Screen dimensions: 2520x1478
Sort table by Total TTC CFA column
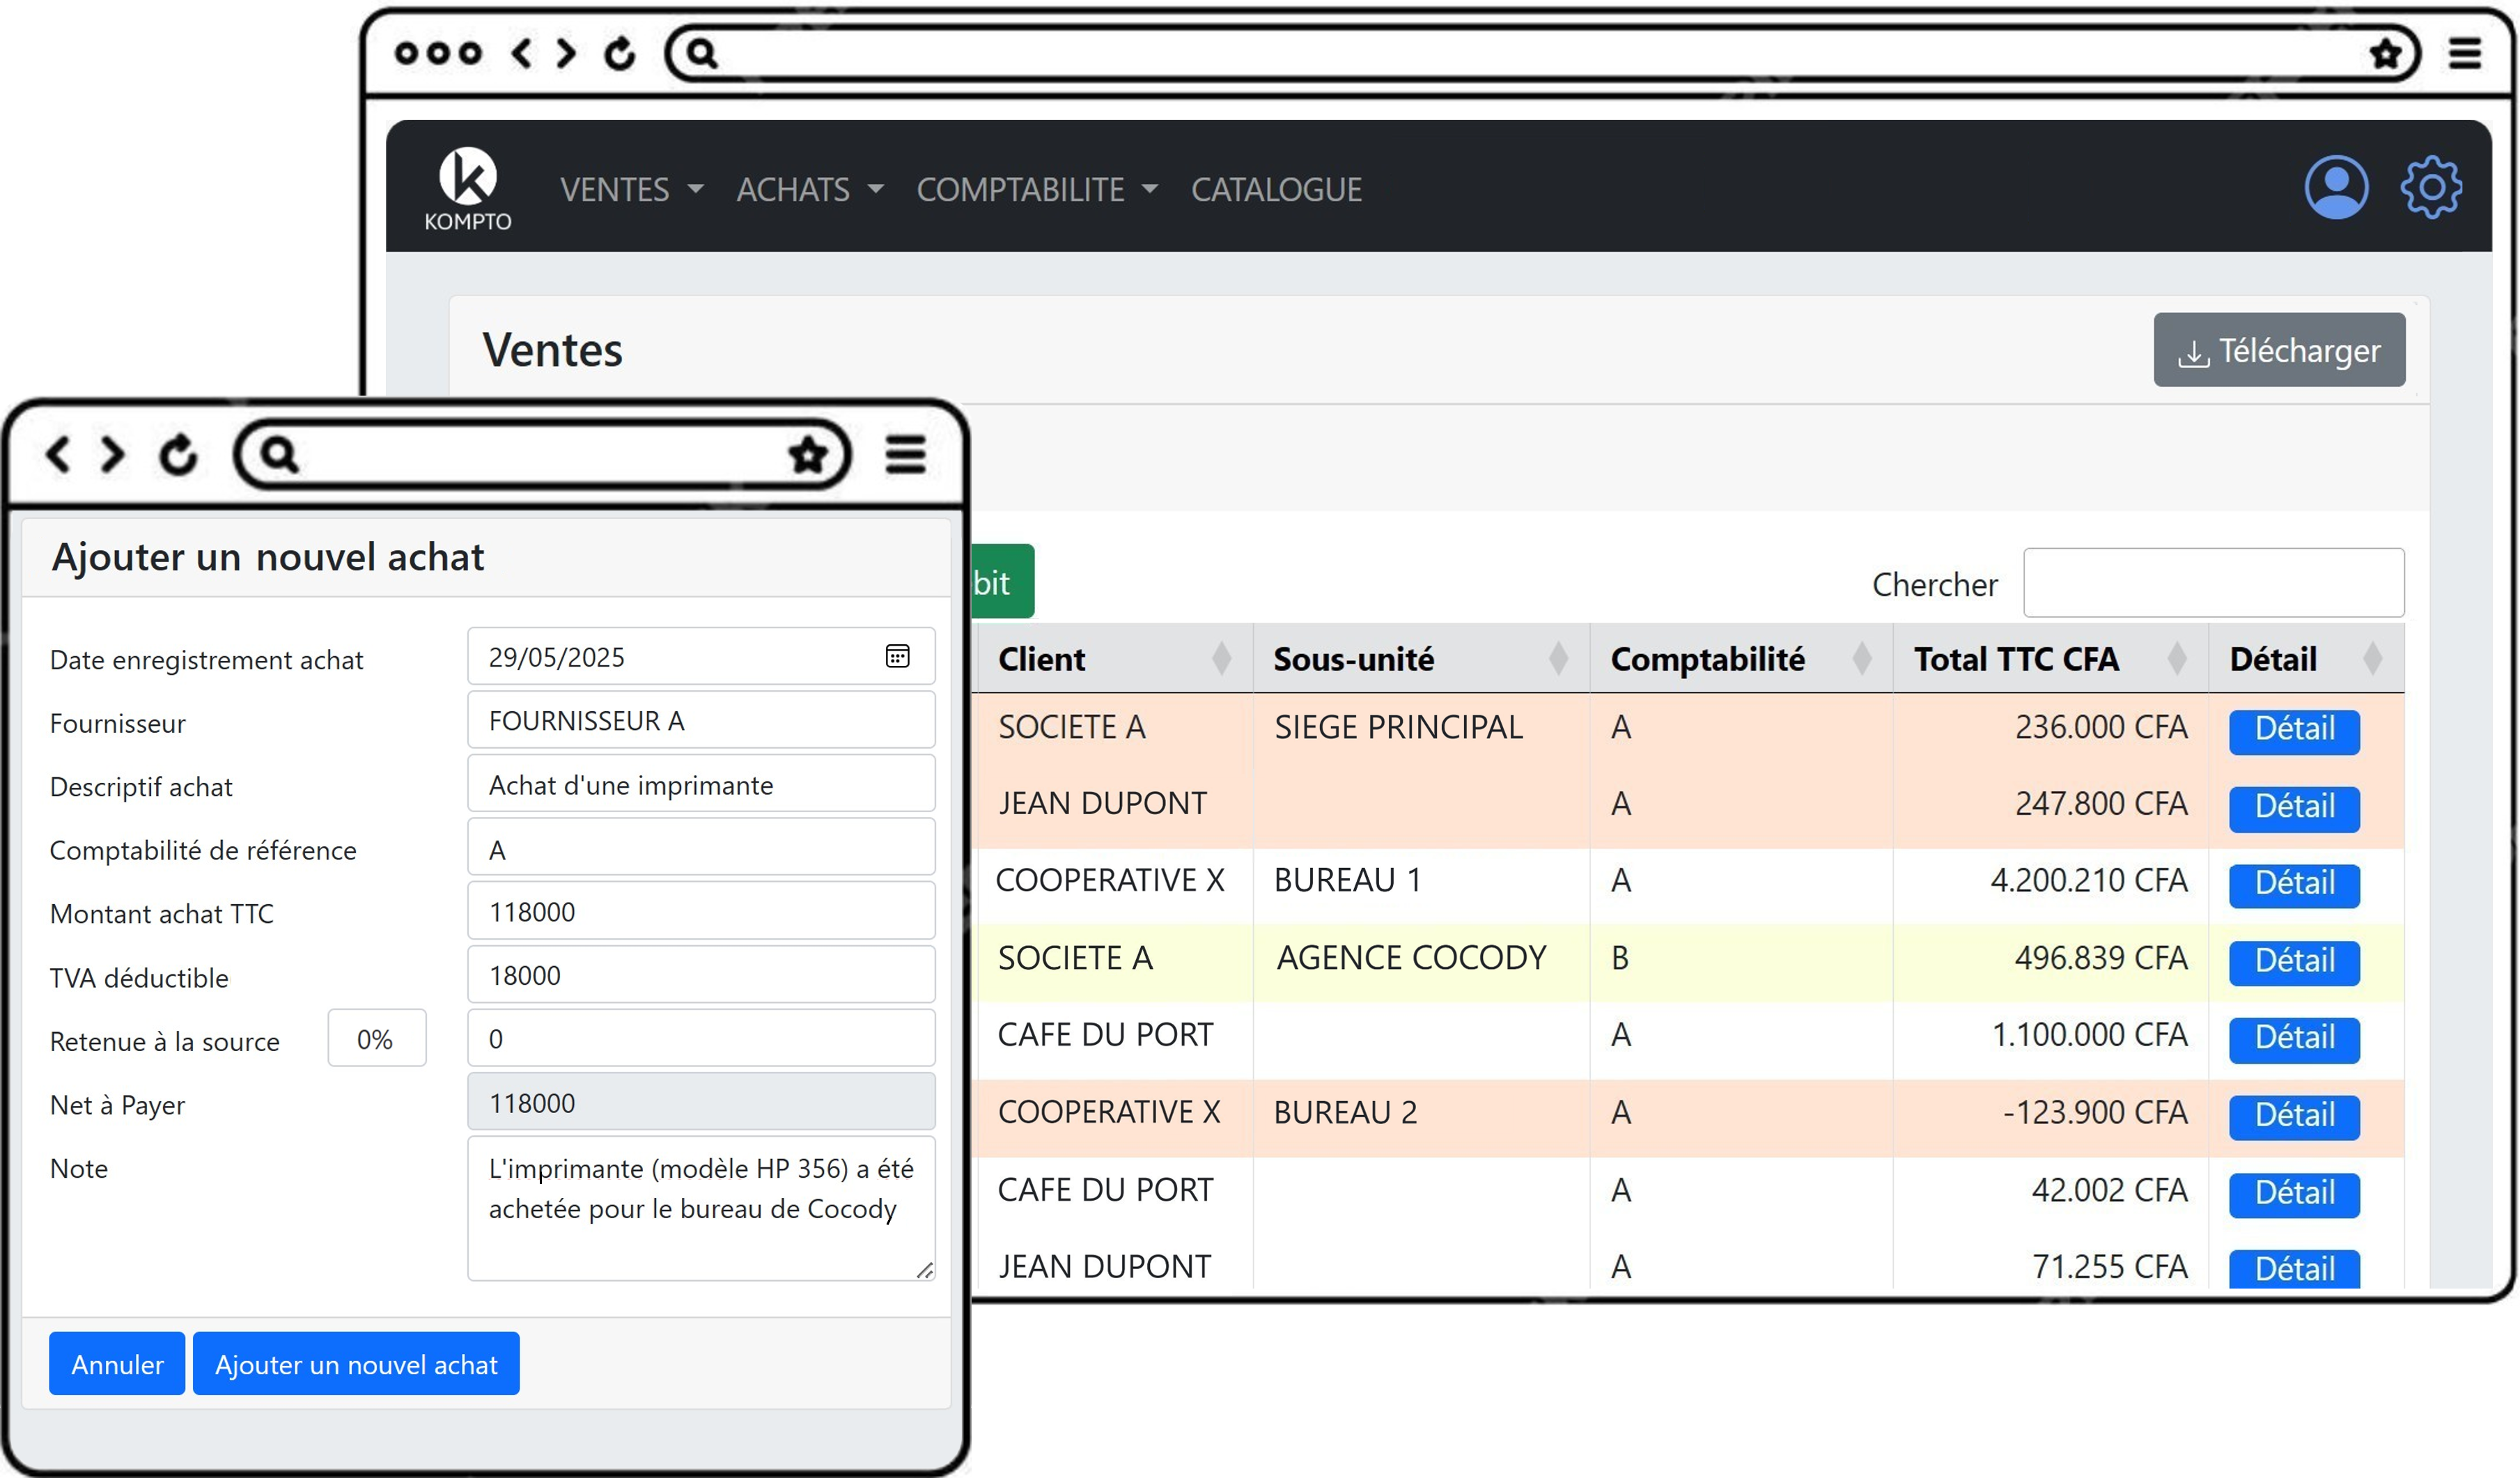pos(2176,659)
